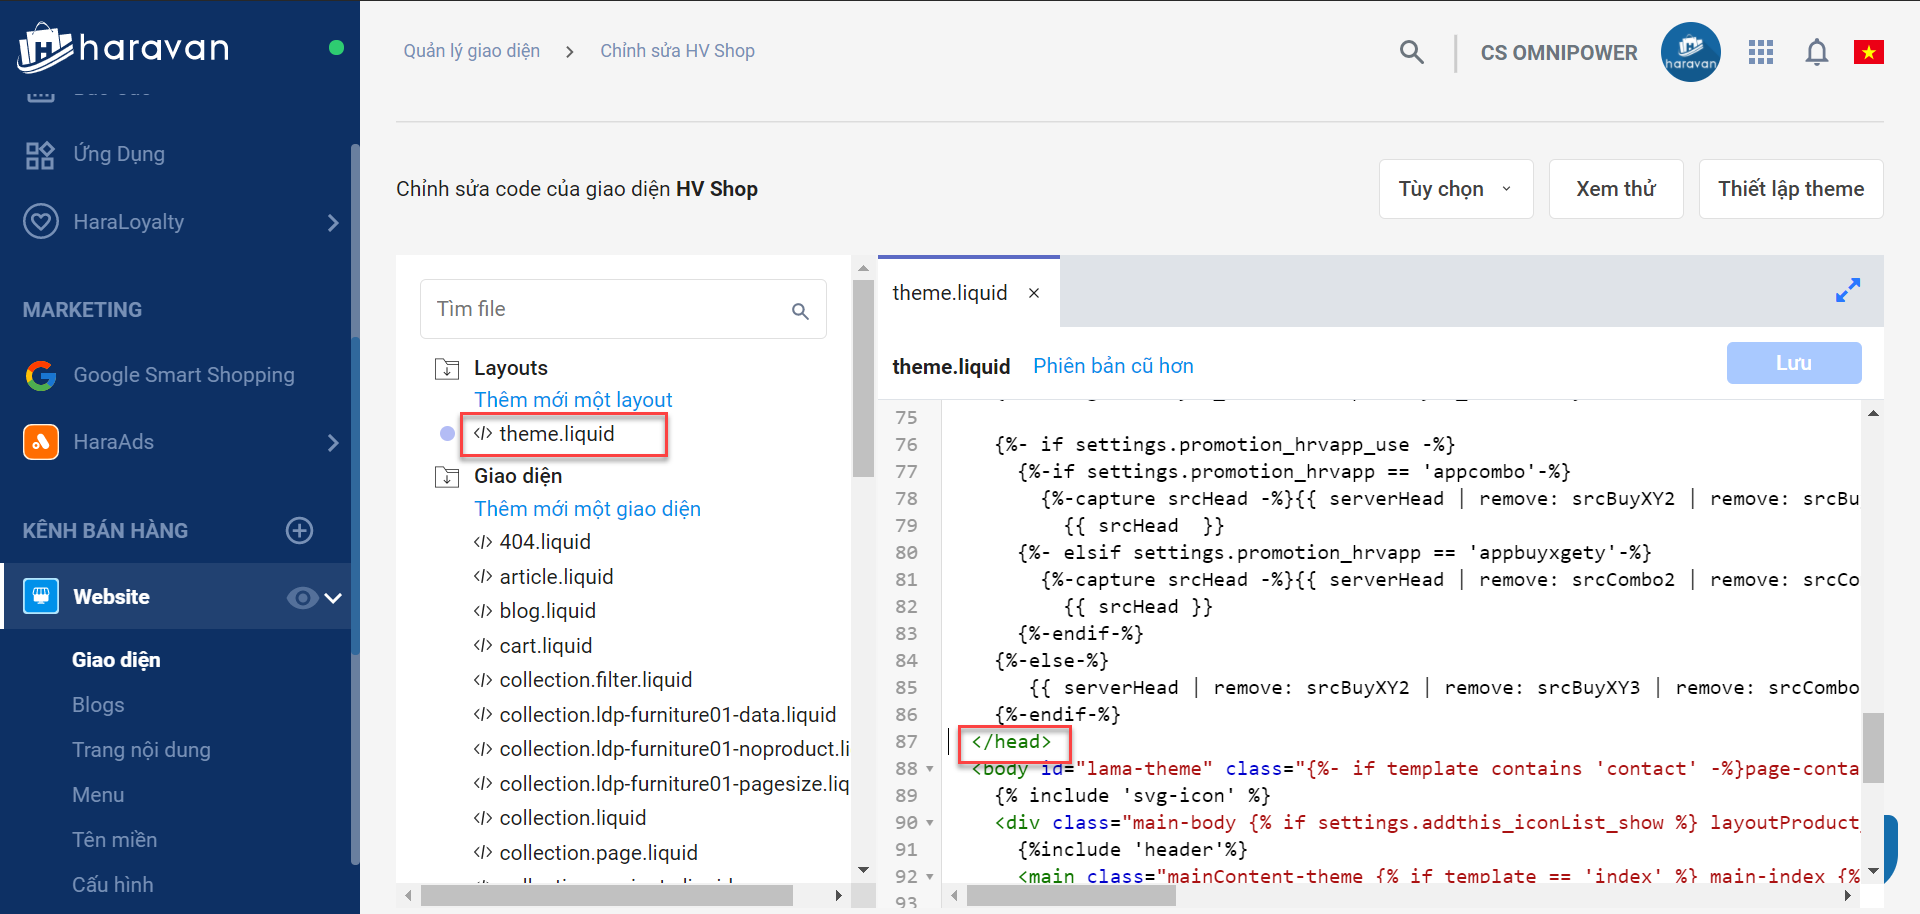Fold code at line 88
1920x914 pixels.
930,769
